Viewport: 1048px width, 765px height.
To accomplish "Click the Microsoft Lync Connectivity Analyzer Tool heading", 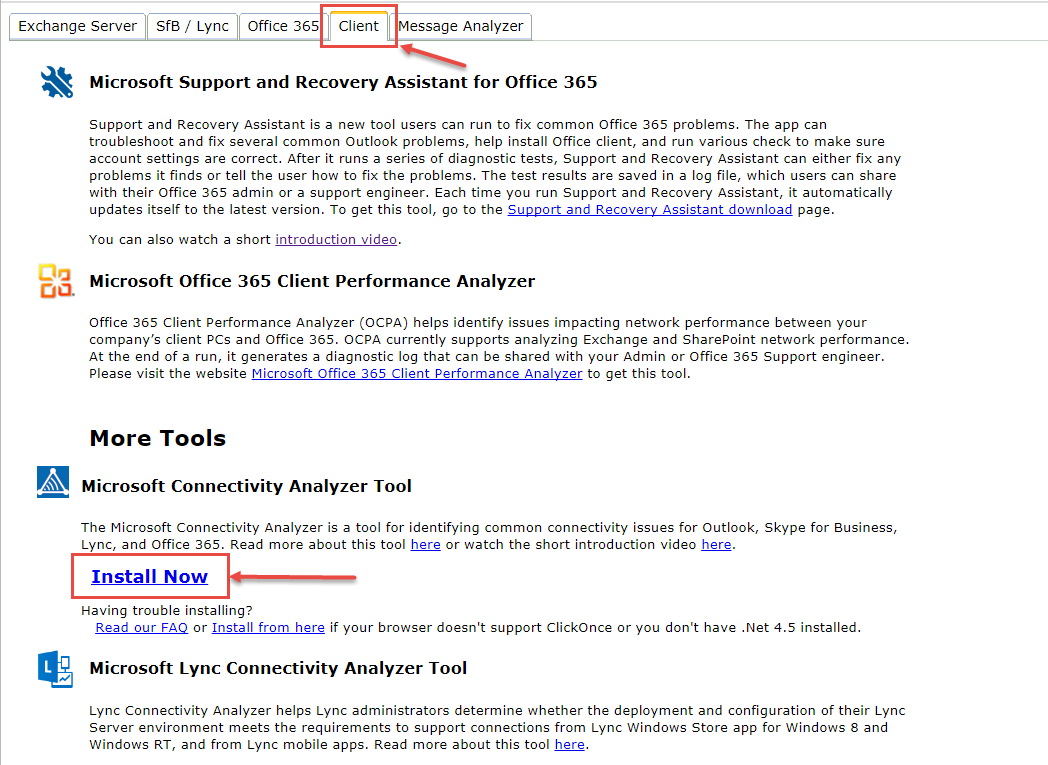I will [x=278, y=668].
